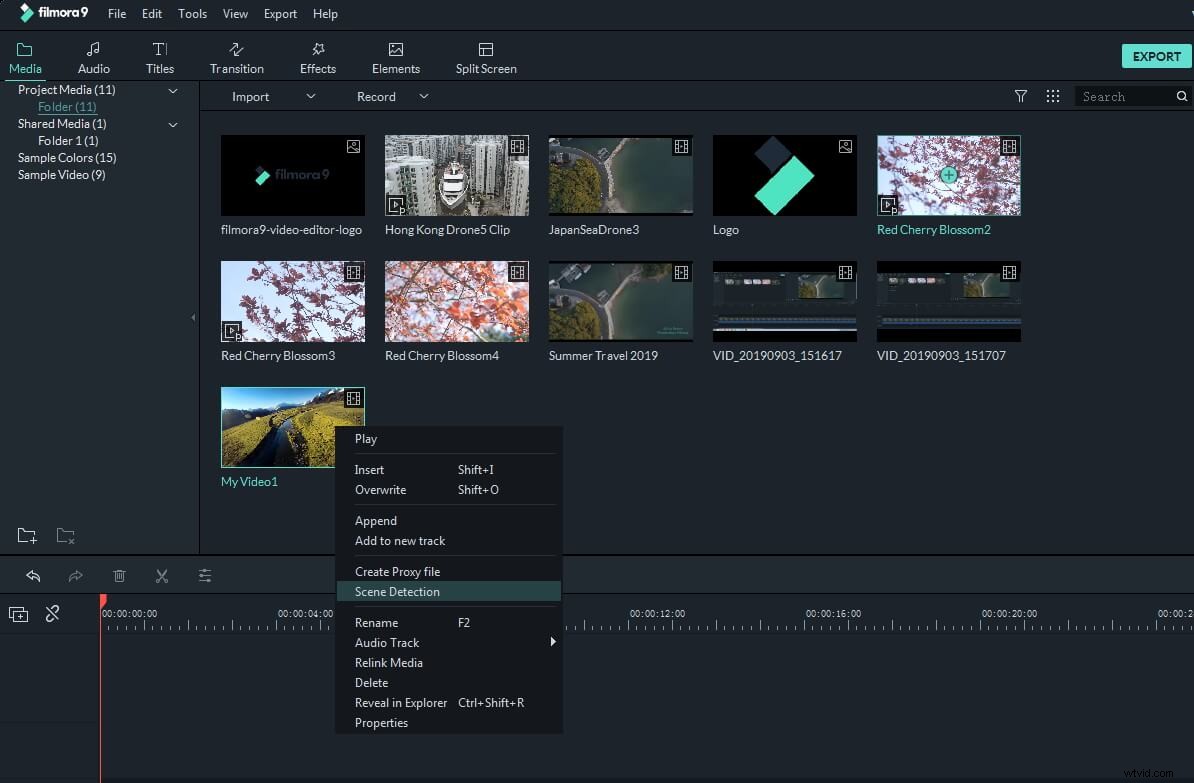Switch to the Transition tab
Viewport: 1194px width, 783px height.
(x=236, y=56)
